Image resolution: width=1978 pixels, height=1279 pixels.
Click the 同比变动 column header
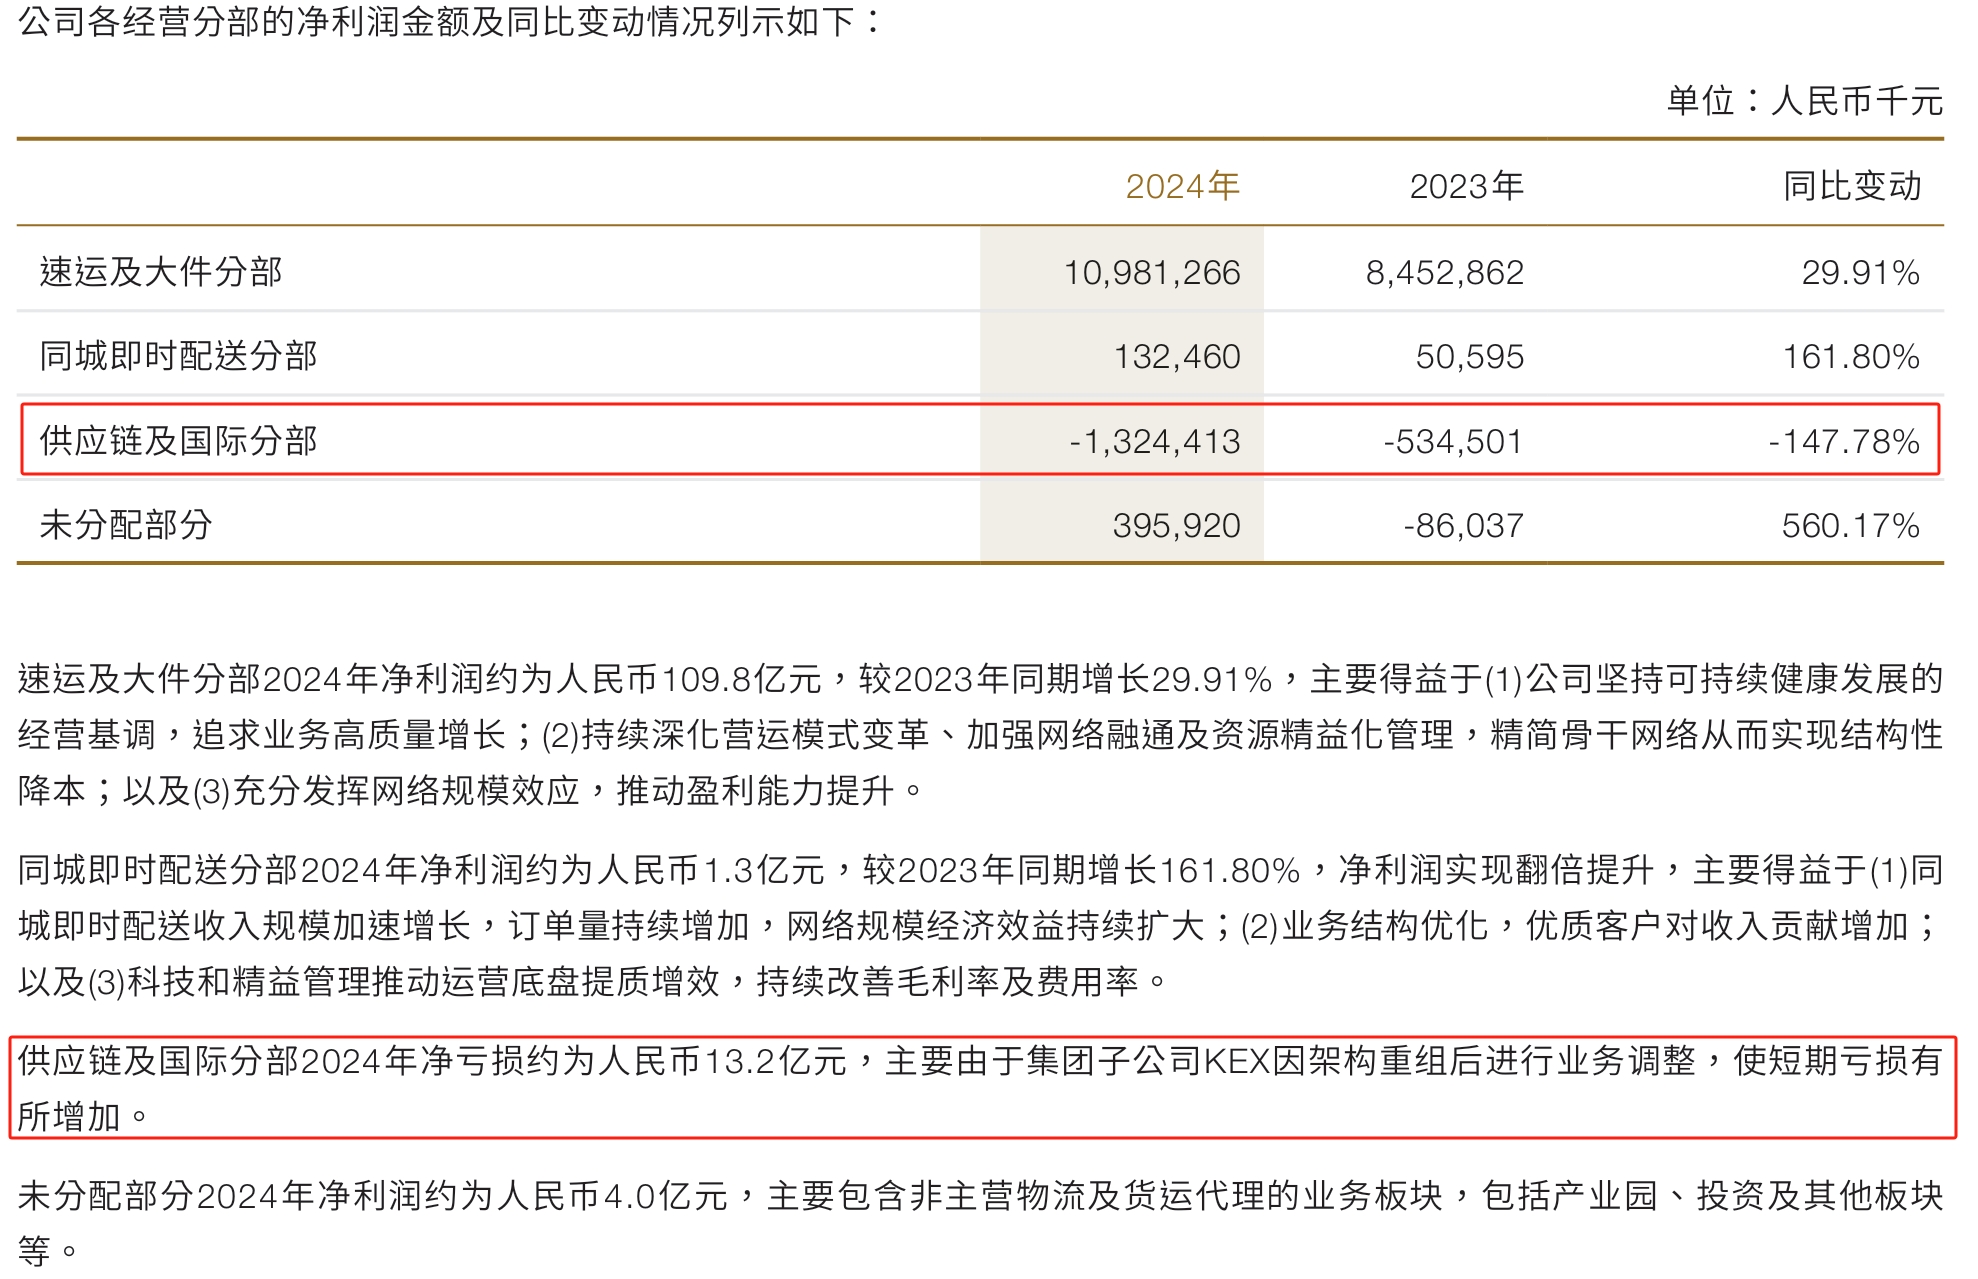pos(1852,186)
